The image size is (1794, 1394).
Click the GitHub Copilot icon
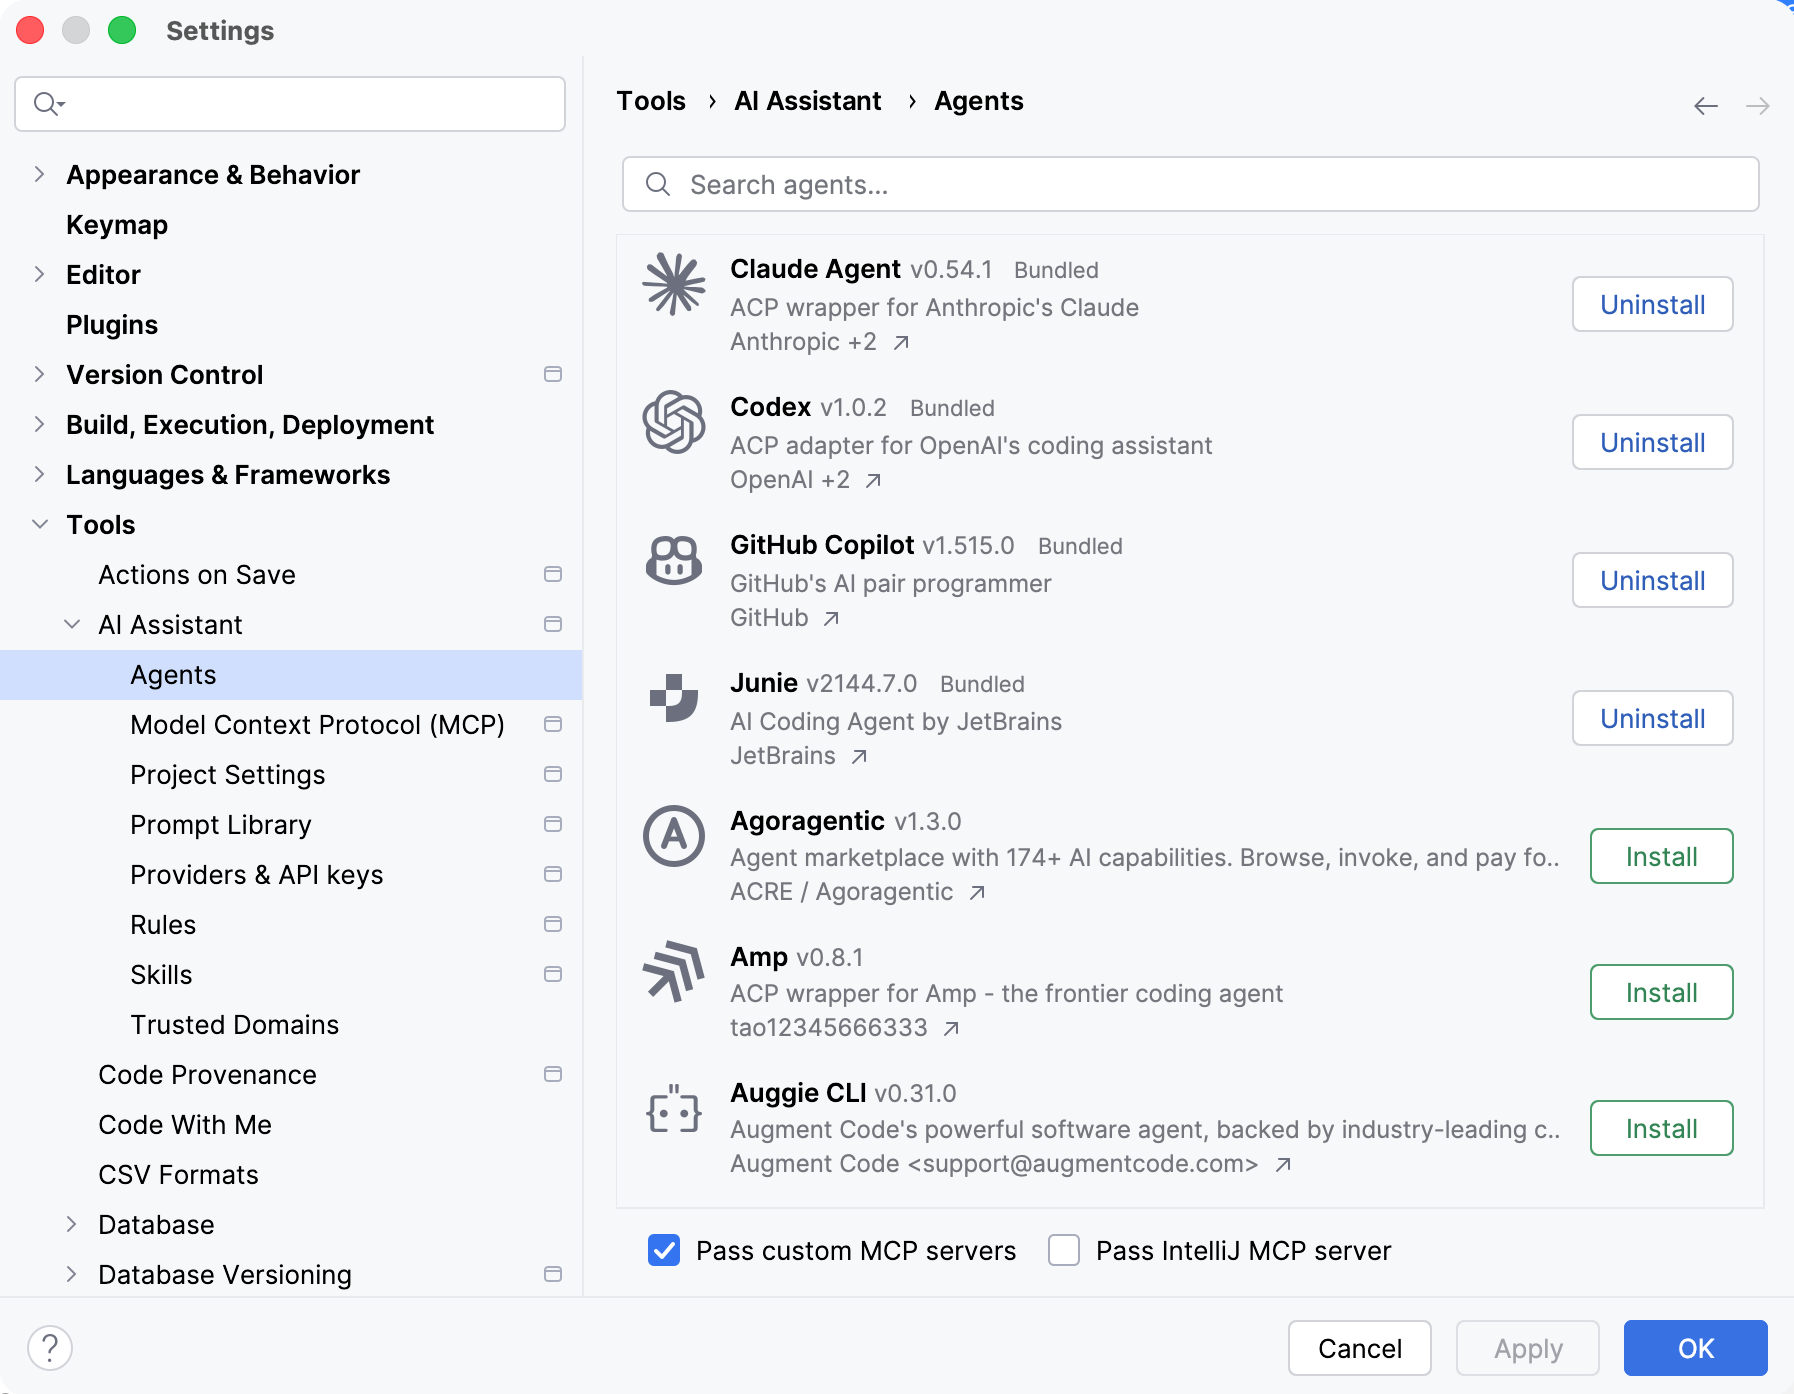click(x=674, y=560)
